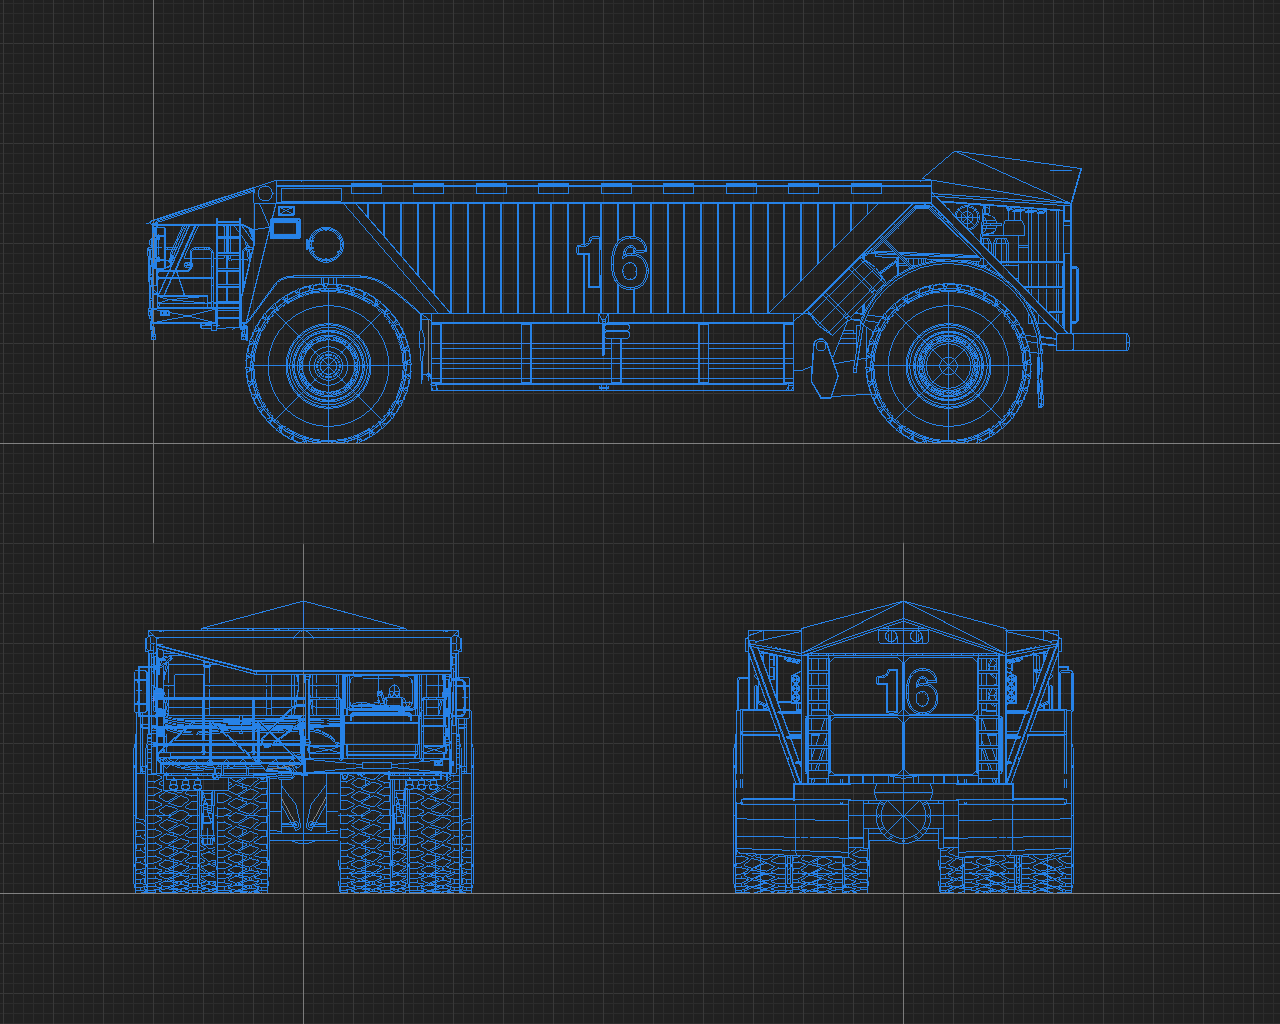Select the small rectangular lamp box beside the porthole

285,228
